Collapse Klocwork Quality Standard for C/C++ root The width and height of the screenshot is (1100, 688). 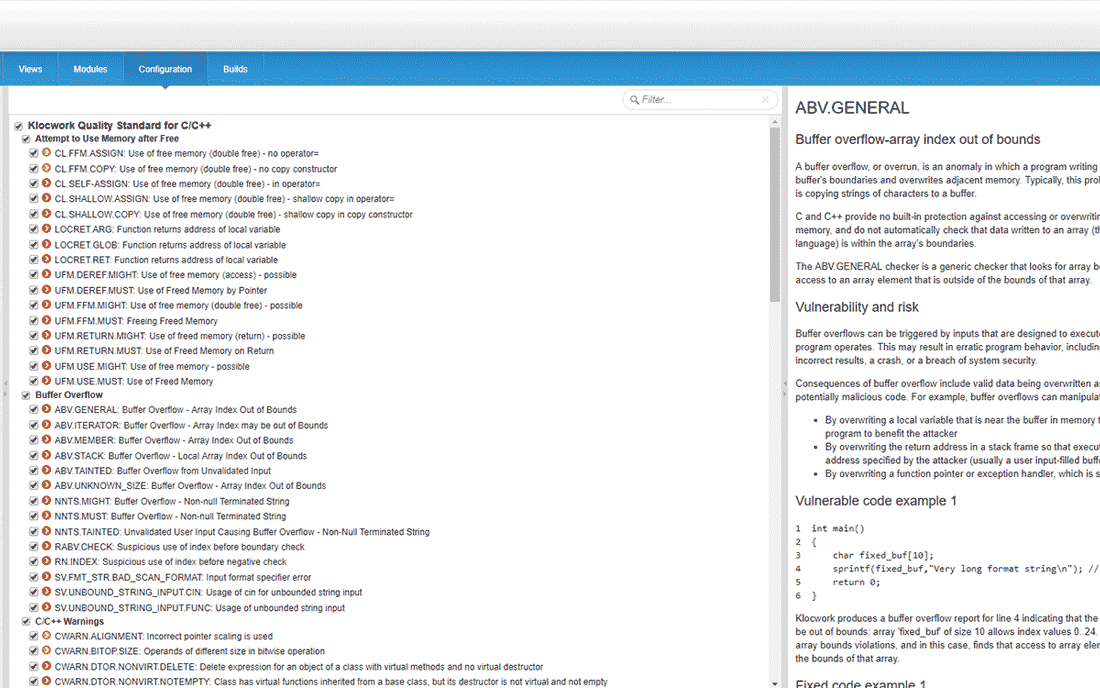119,125
